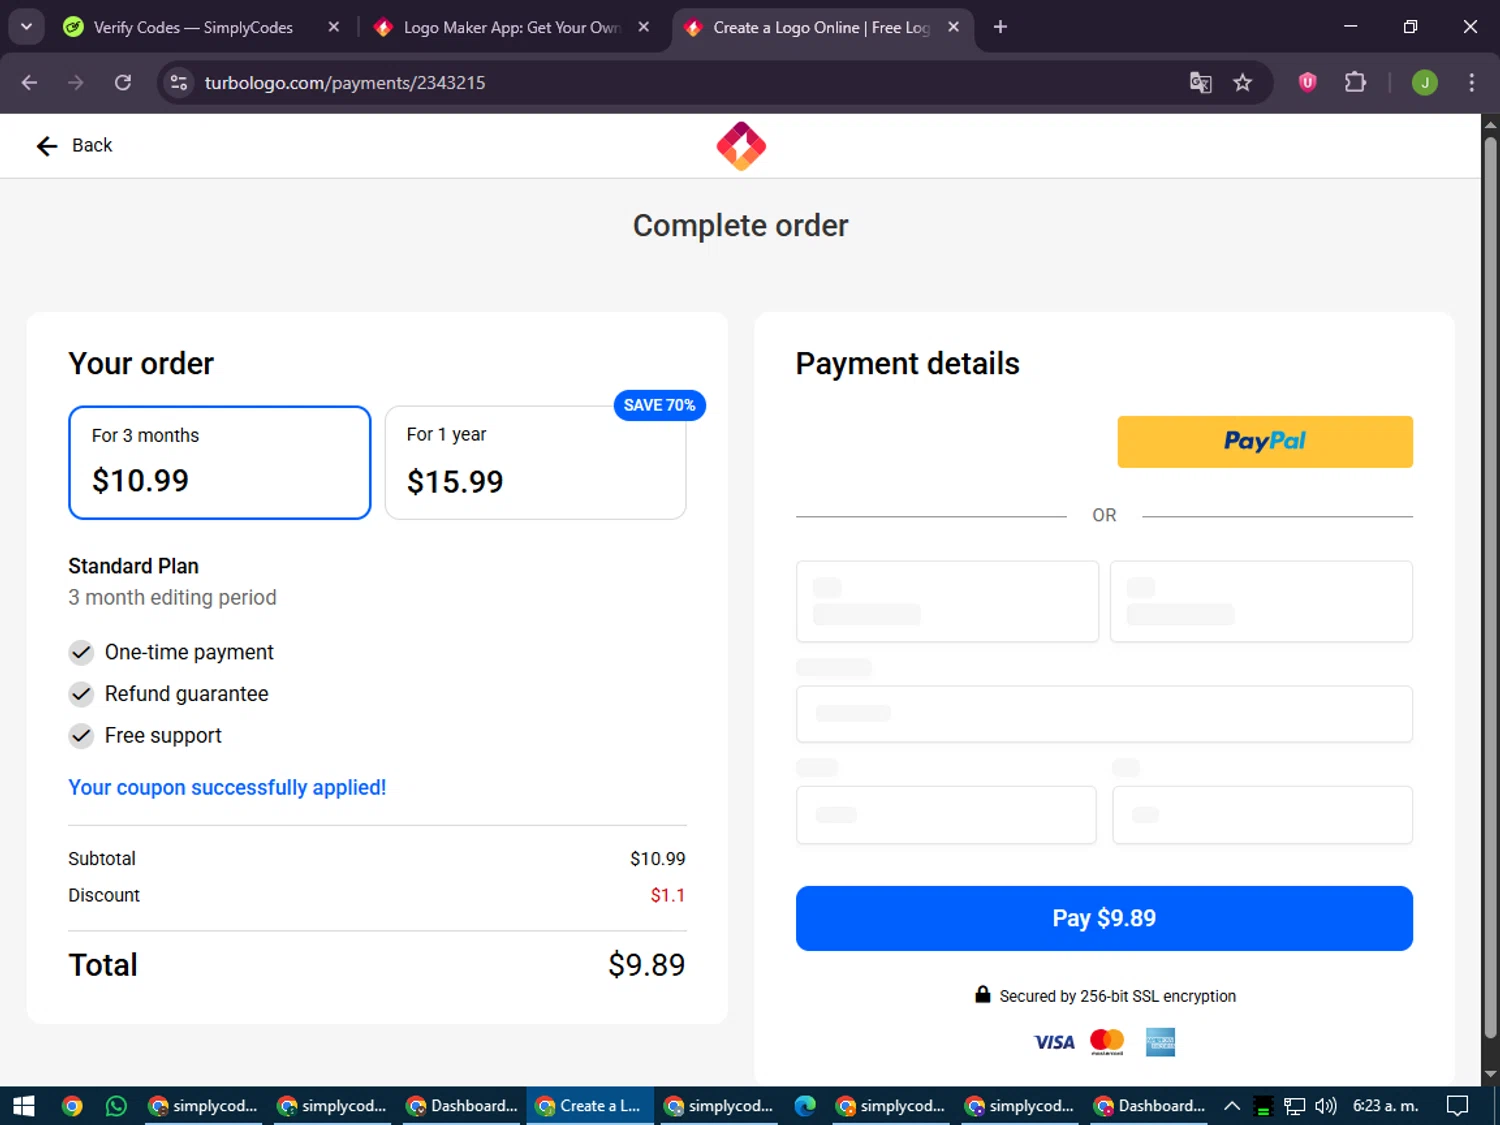Go back using the browser back arrow

[29, 83]
